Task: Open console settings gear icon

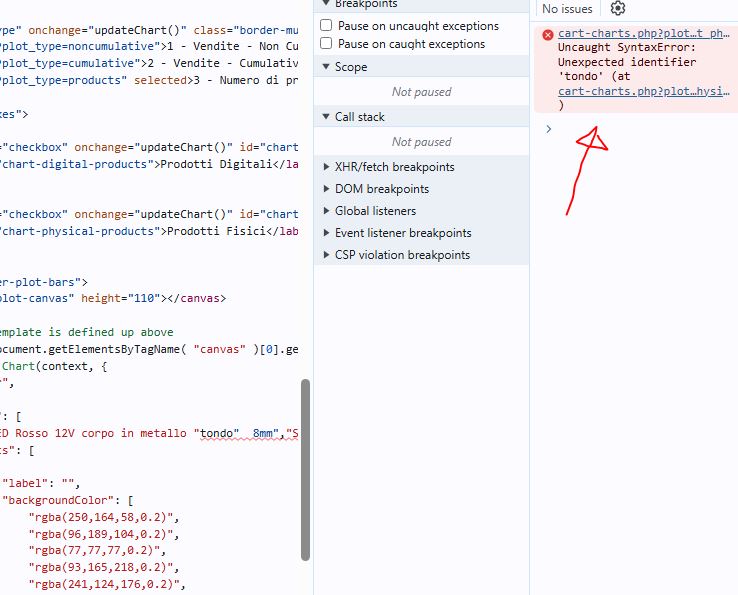Action: (x=618, y=9)
